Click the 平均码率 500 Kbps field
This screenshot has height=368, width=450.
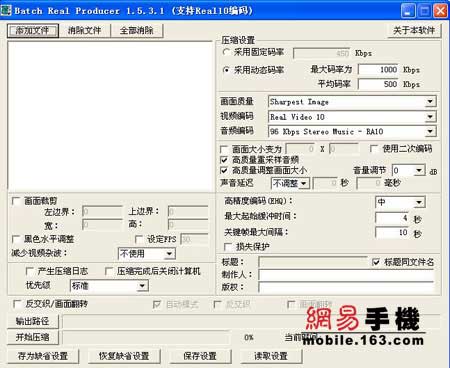pyautogui.click(x=378, y=84)
